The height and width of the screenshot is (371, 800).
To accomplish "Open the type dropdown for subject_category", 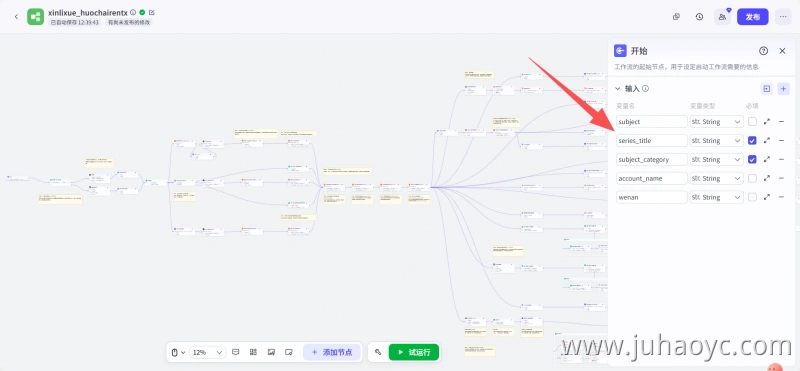I will pos(716,160).
